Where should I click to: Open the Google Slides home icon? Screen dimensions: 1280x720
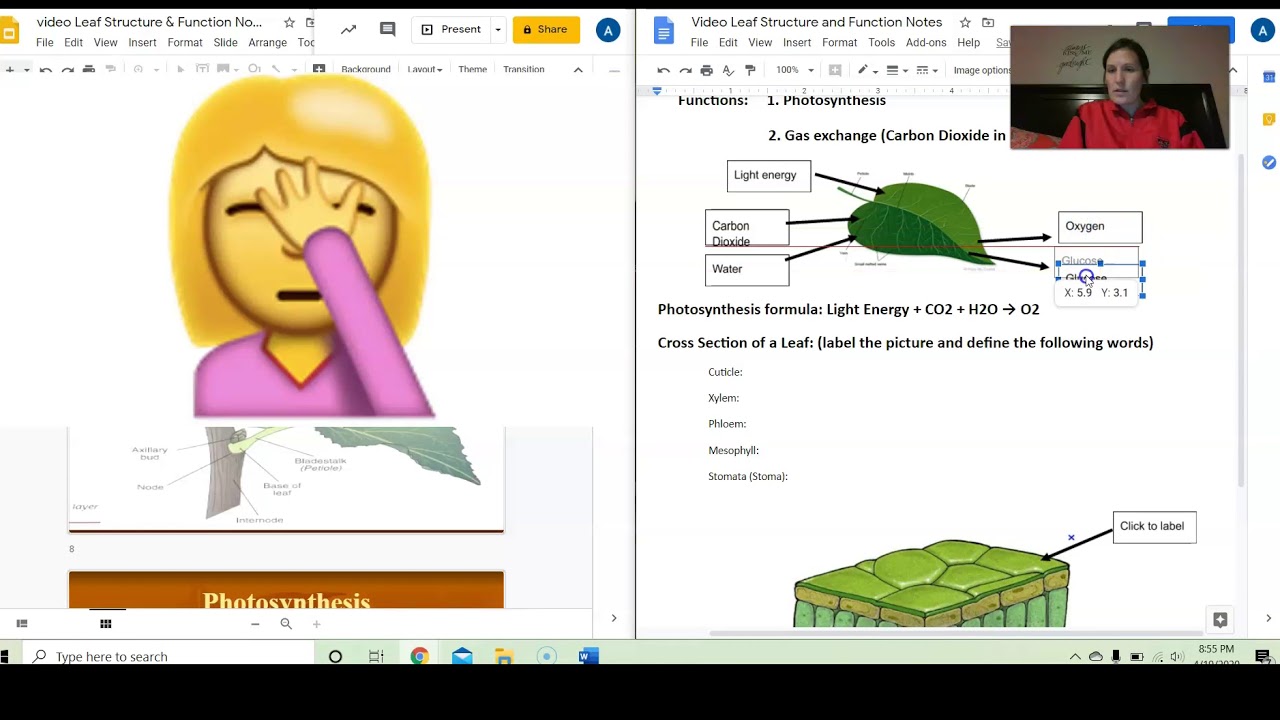(x=8, y=30)
